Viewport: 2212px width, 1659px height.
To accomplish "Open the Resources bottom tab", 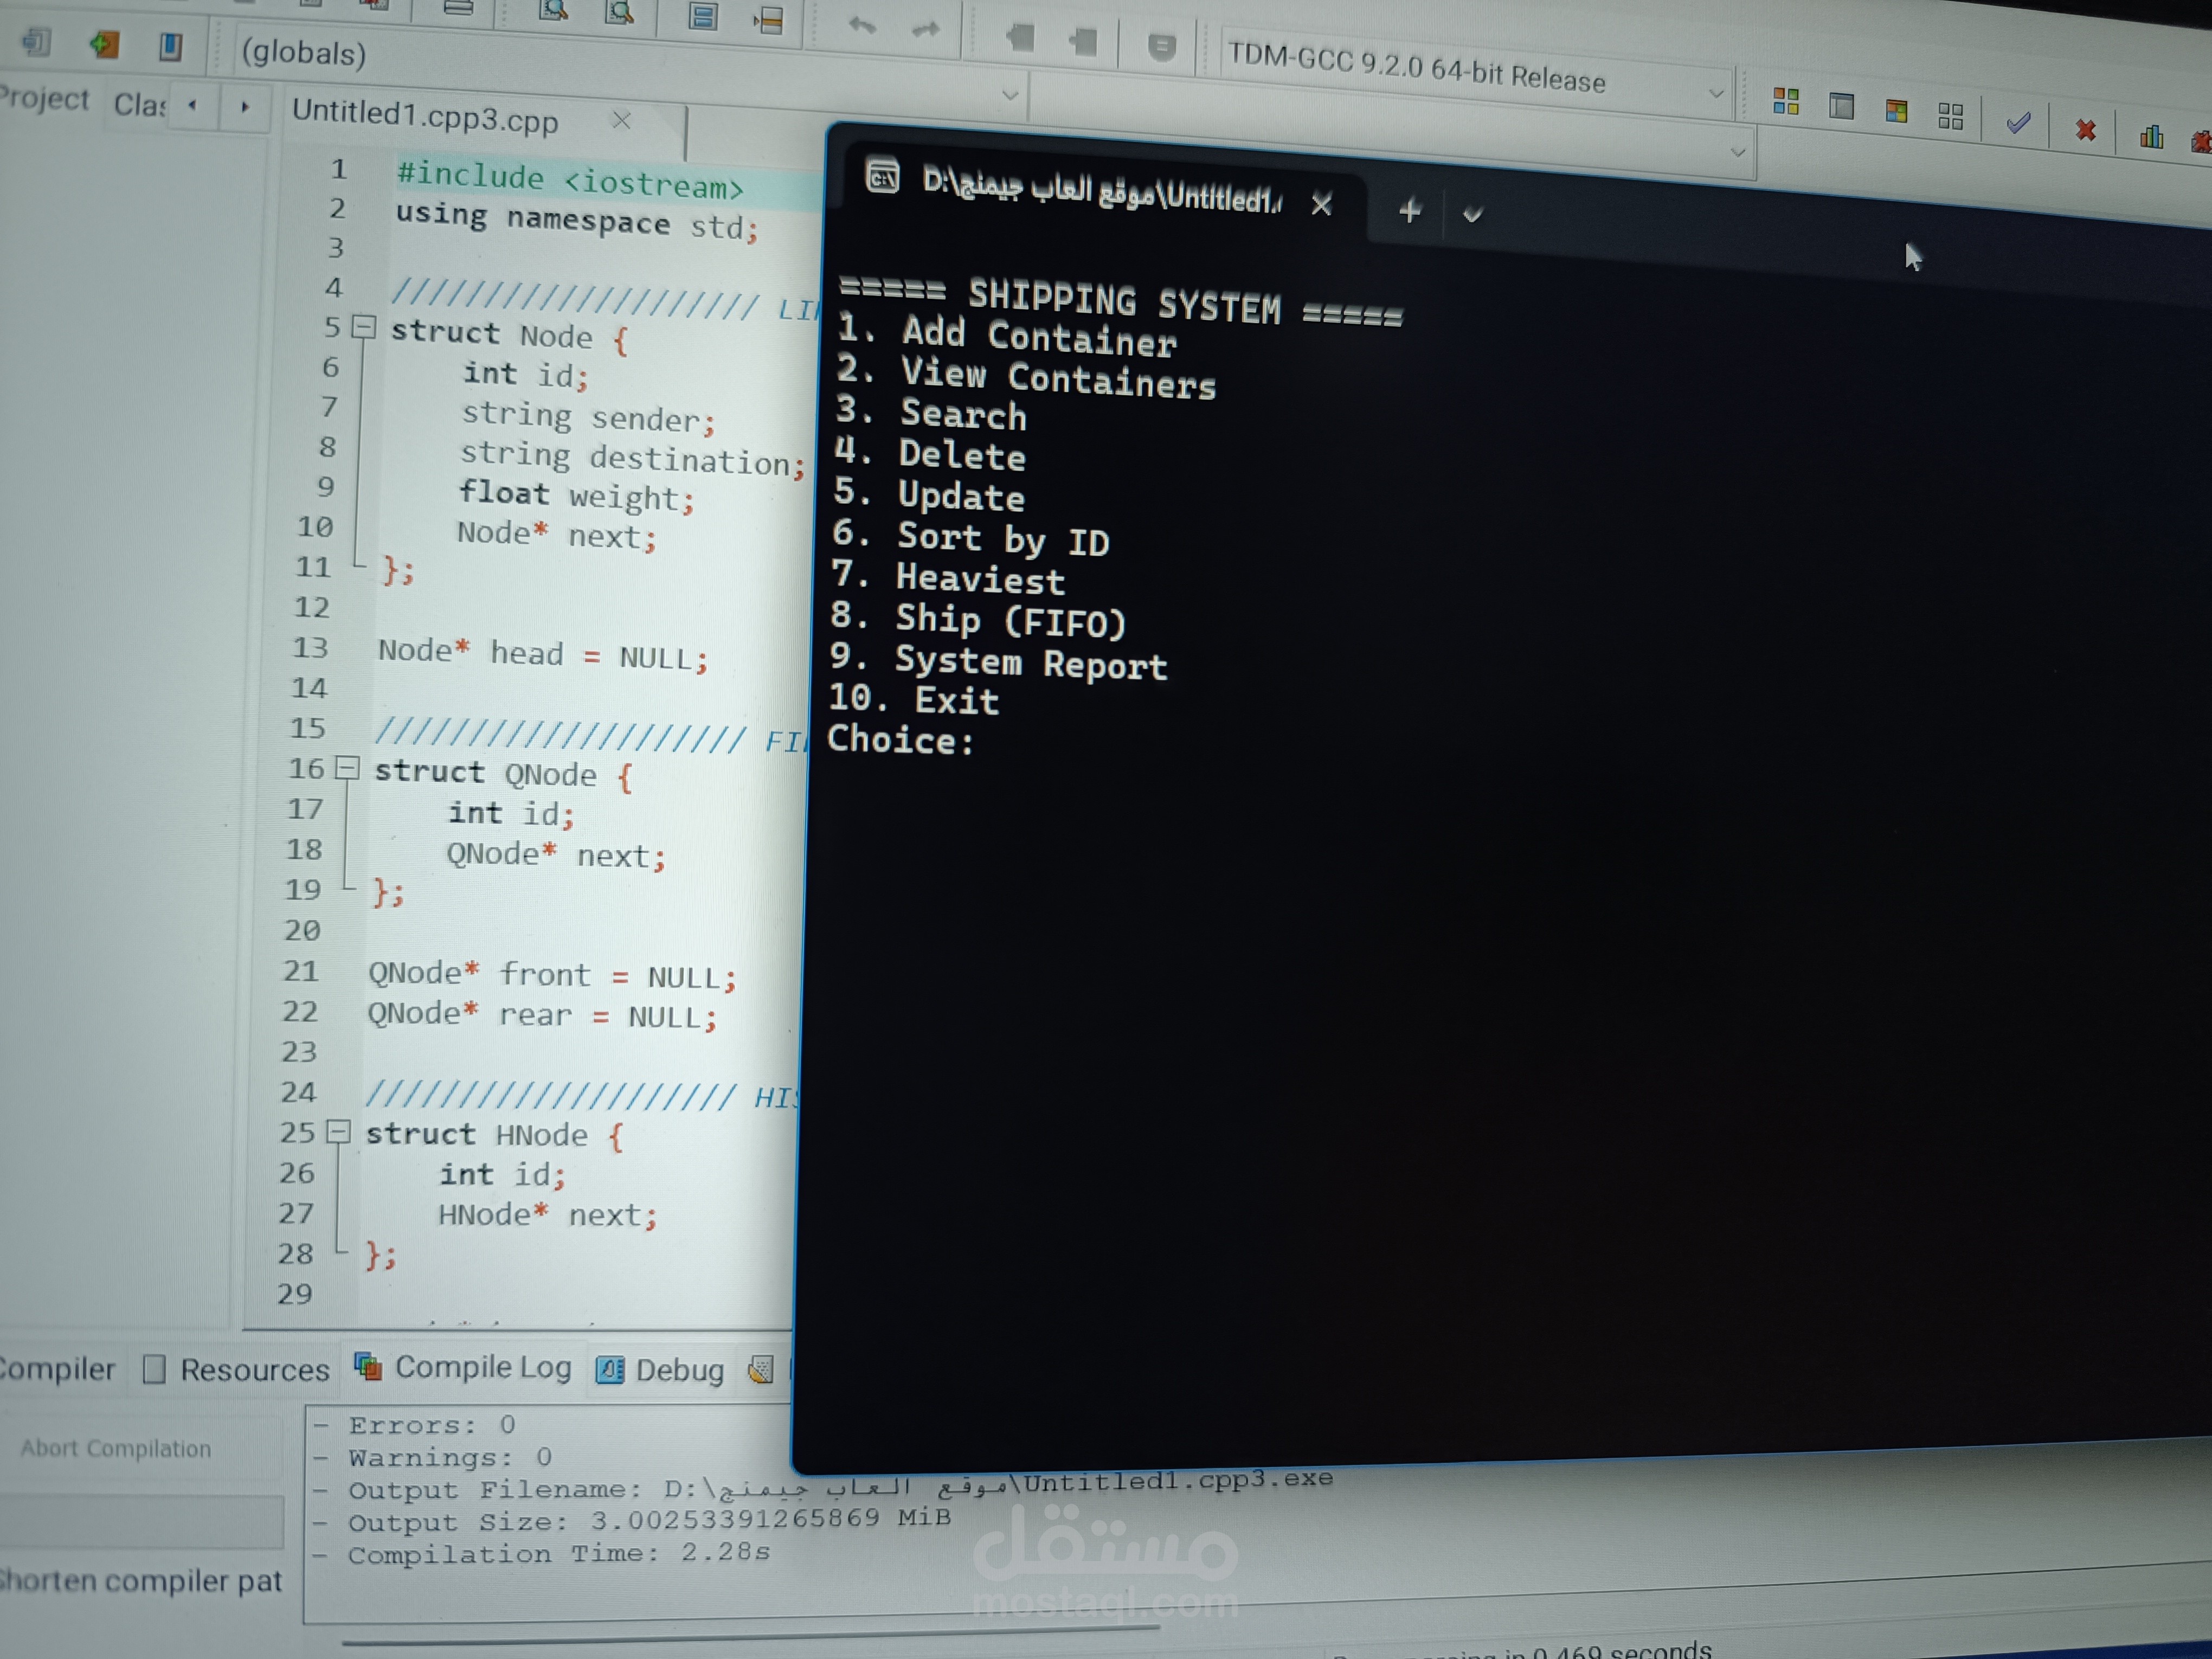I will coord(238,1369).
